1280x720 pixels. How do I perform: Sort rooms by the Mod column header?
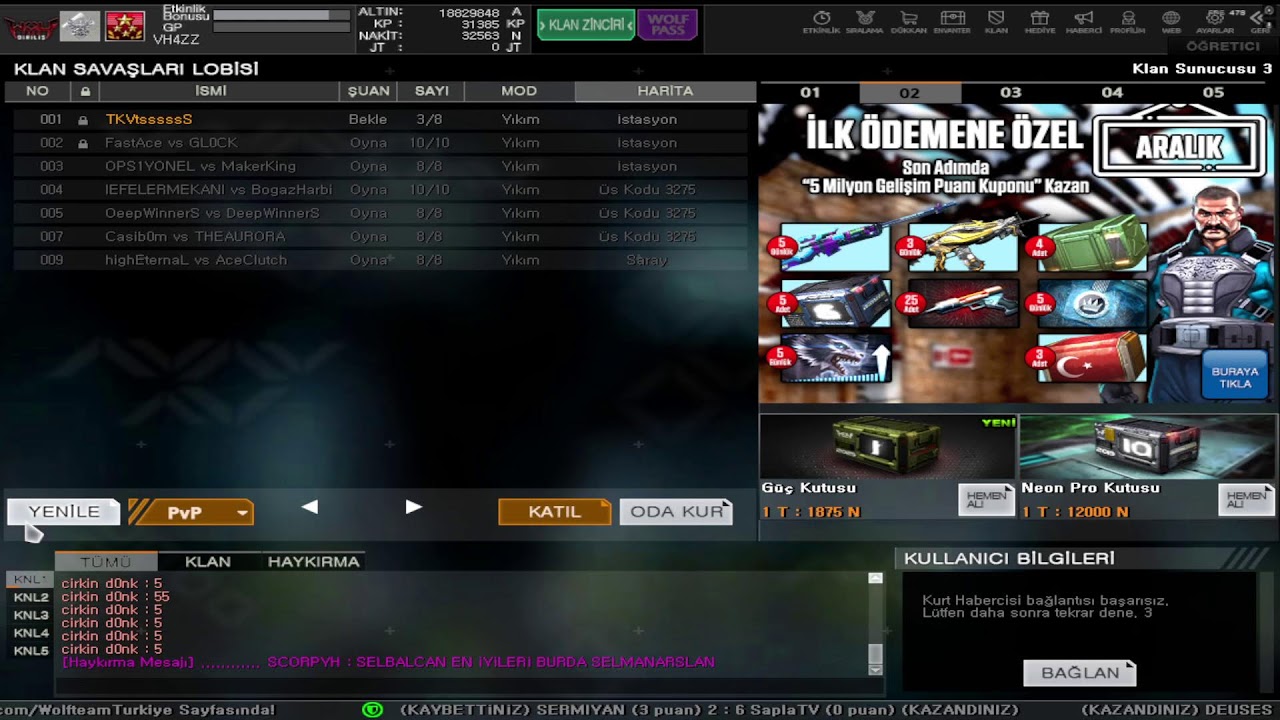coord(519,91)
